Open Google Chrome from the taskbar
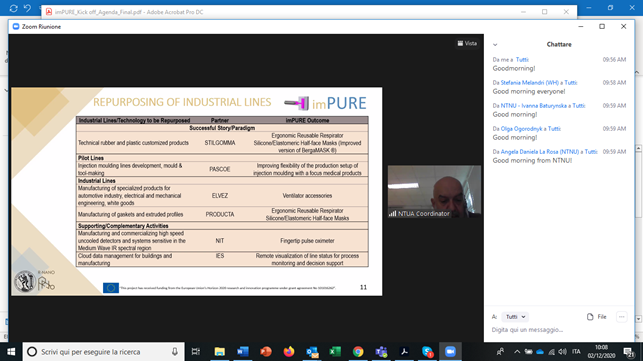 [x=358, y=352]
